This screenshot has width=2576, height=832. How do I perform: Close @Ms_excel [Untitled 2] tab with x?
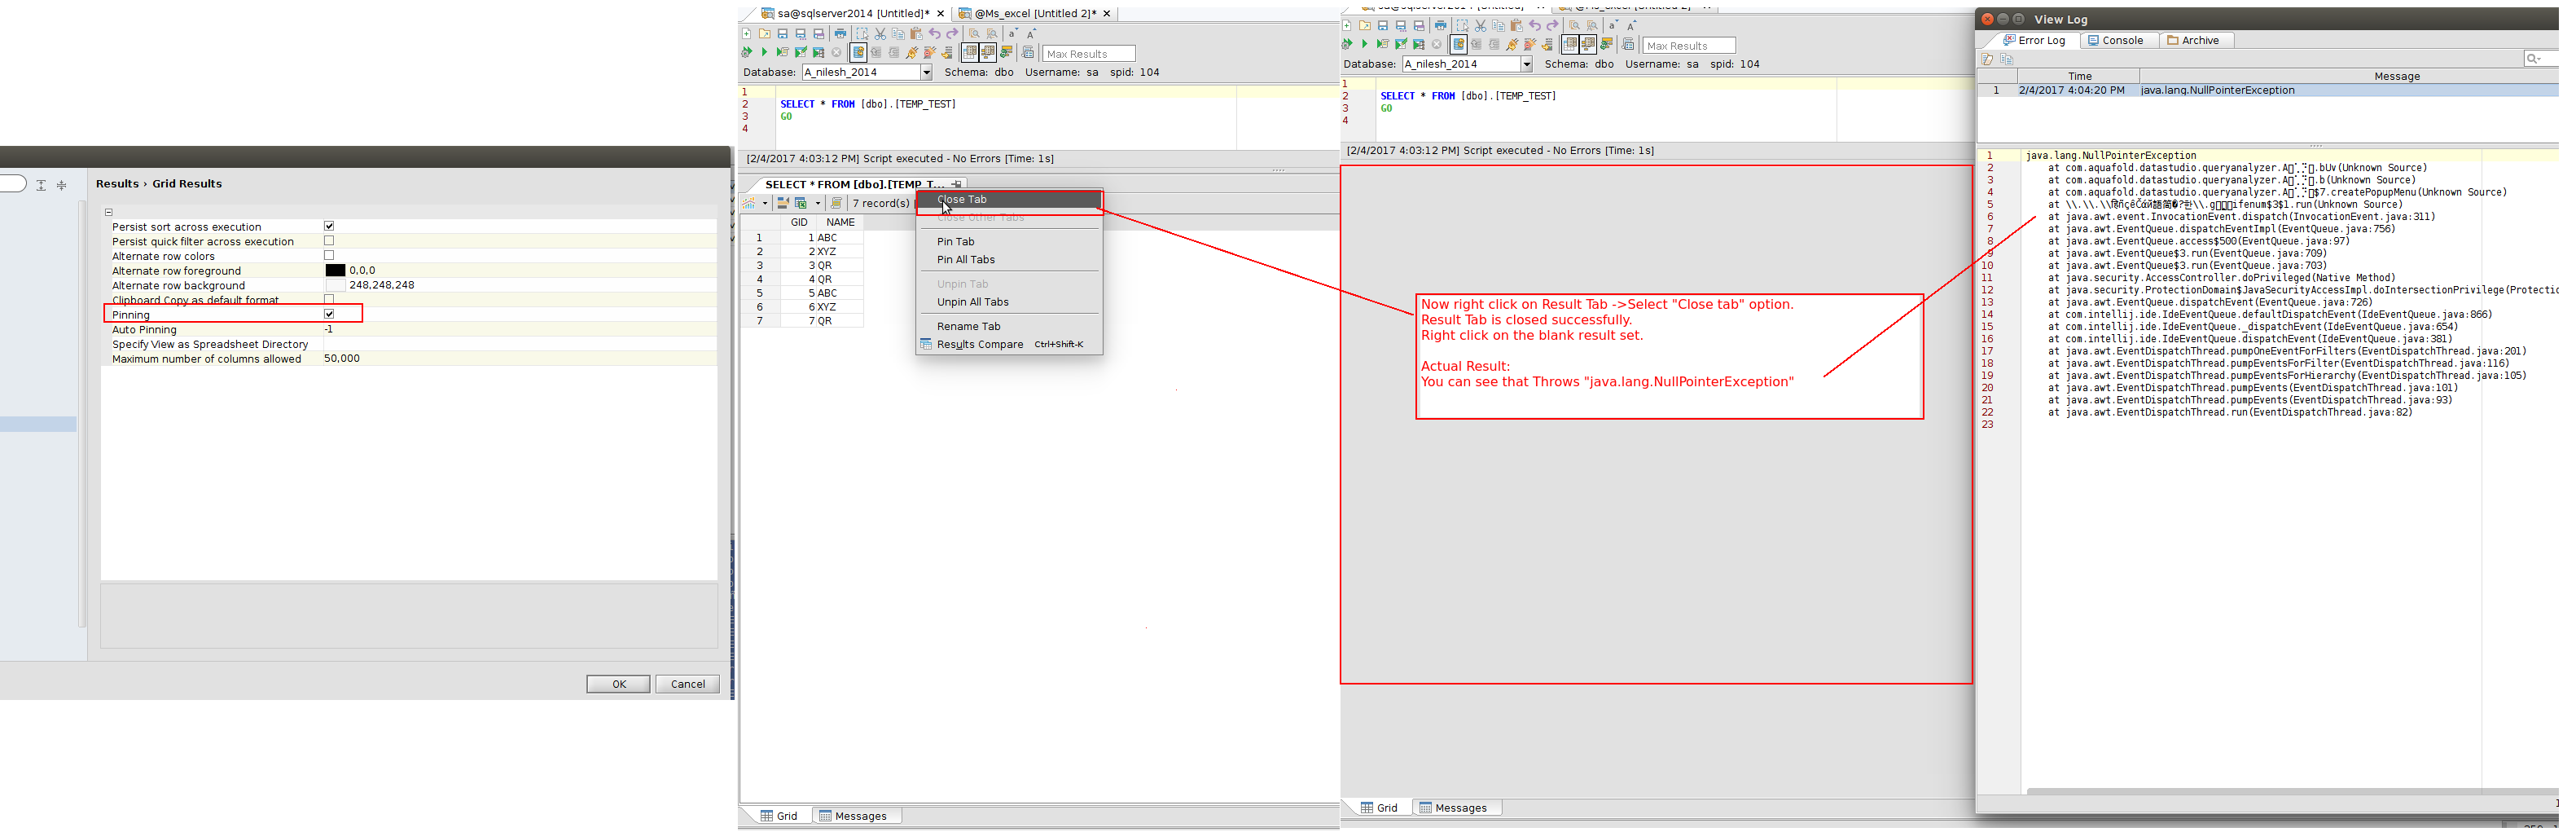coord(1107,14)
